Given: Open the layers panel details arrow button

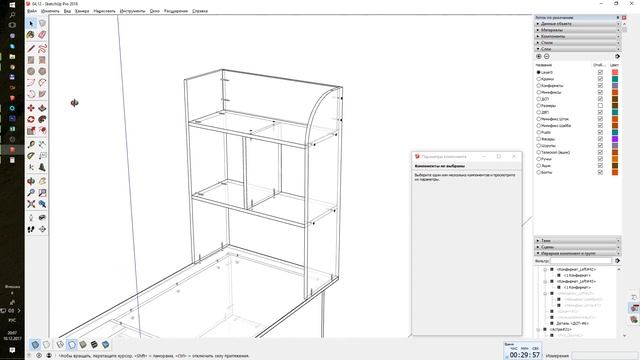Looking at the screenshot, I should (617, 56).
